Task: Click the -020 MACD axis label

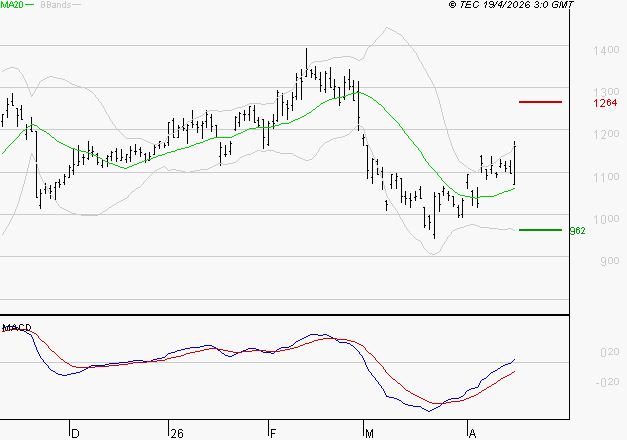Action: click(x=607, y=382)
